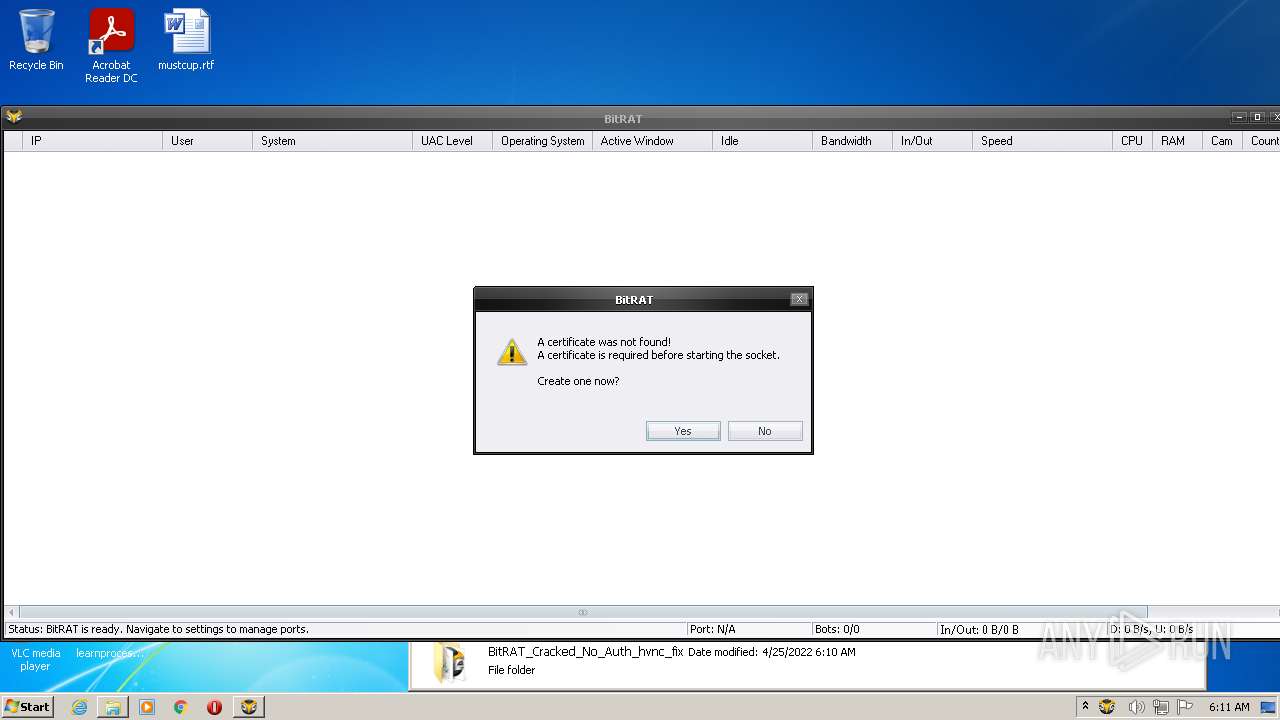Confirm certificate creation with Yes button
Screen dimensions: 1280x720
coord(683,431)
